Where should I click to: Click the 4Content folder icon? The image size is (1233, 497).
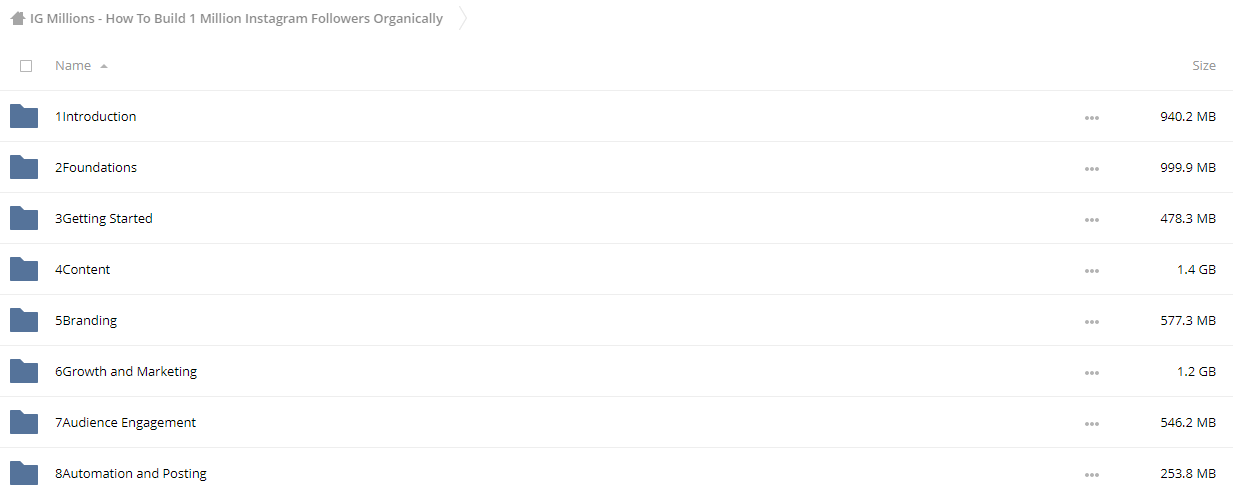pos(24,269)
